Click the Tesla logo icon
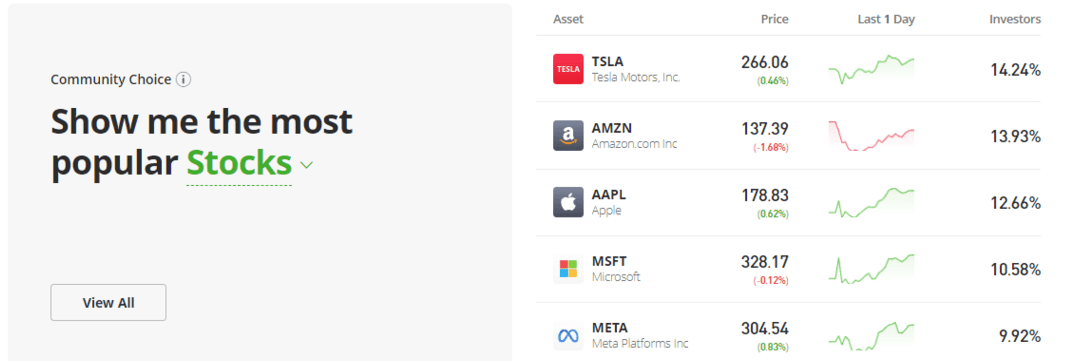Image resolution: width=1084 pixels, height=361 pixels. pos(568,69)
